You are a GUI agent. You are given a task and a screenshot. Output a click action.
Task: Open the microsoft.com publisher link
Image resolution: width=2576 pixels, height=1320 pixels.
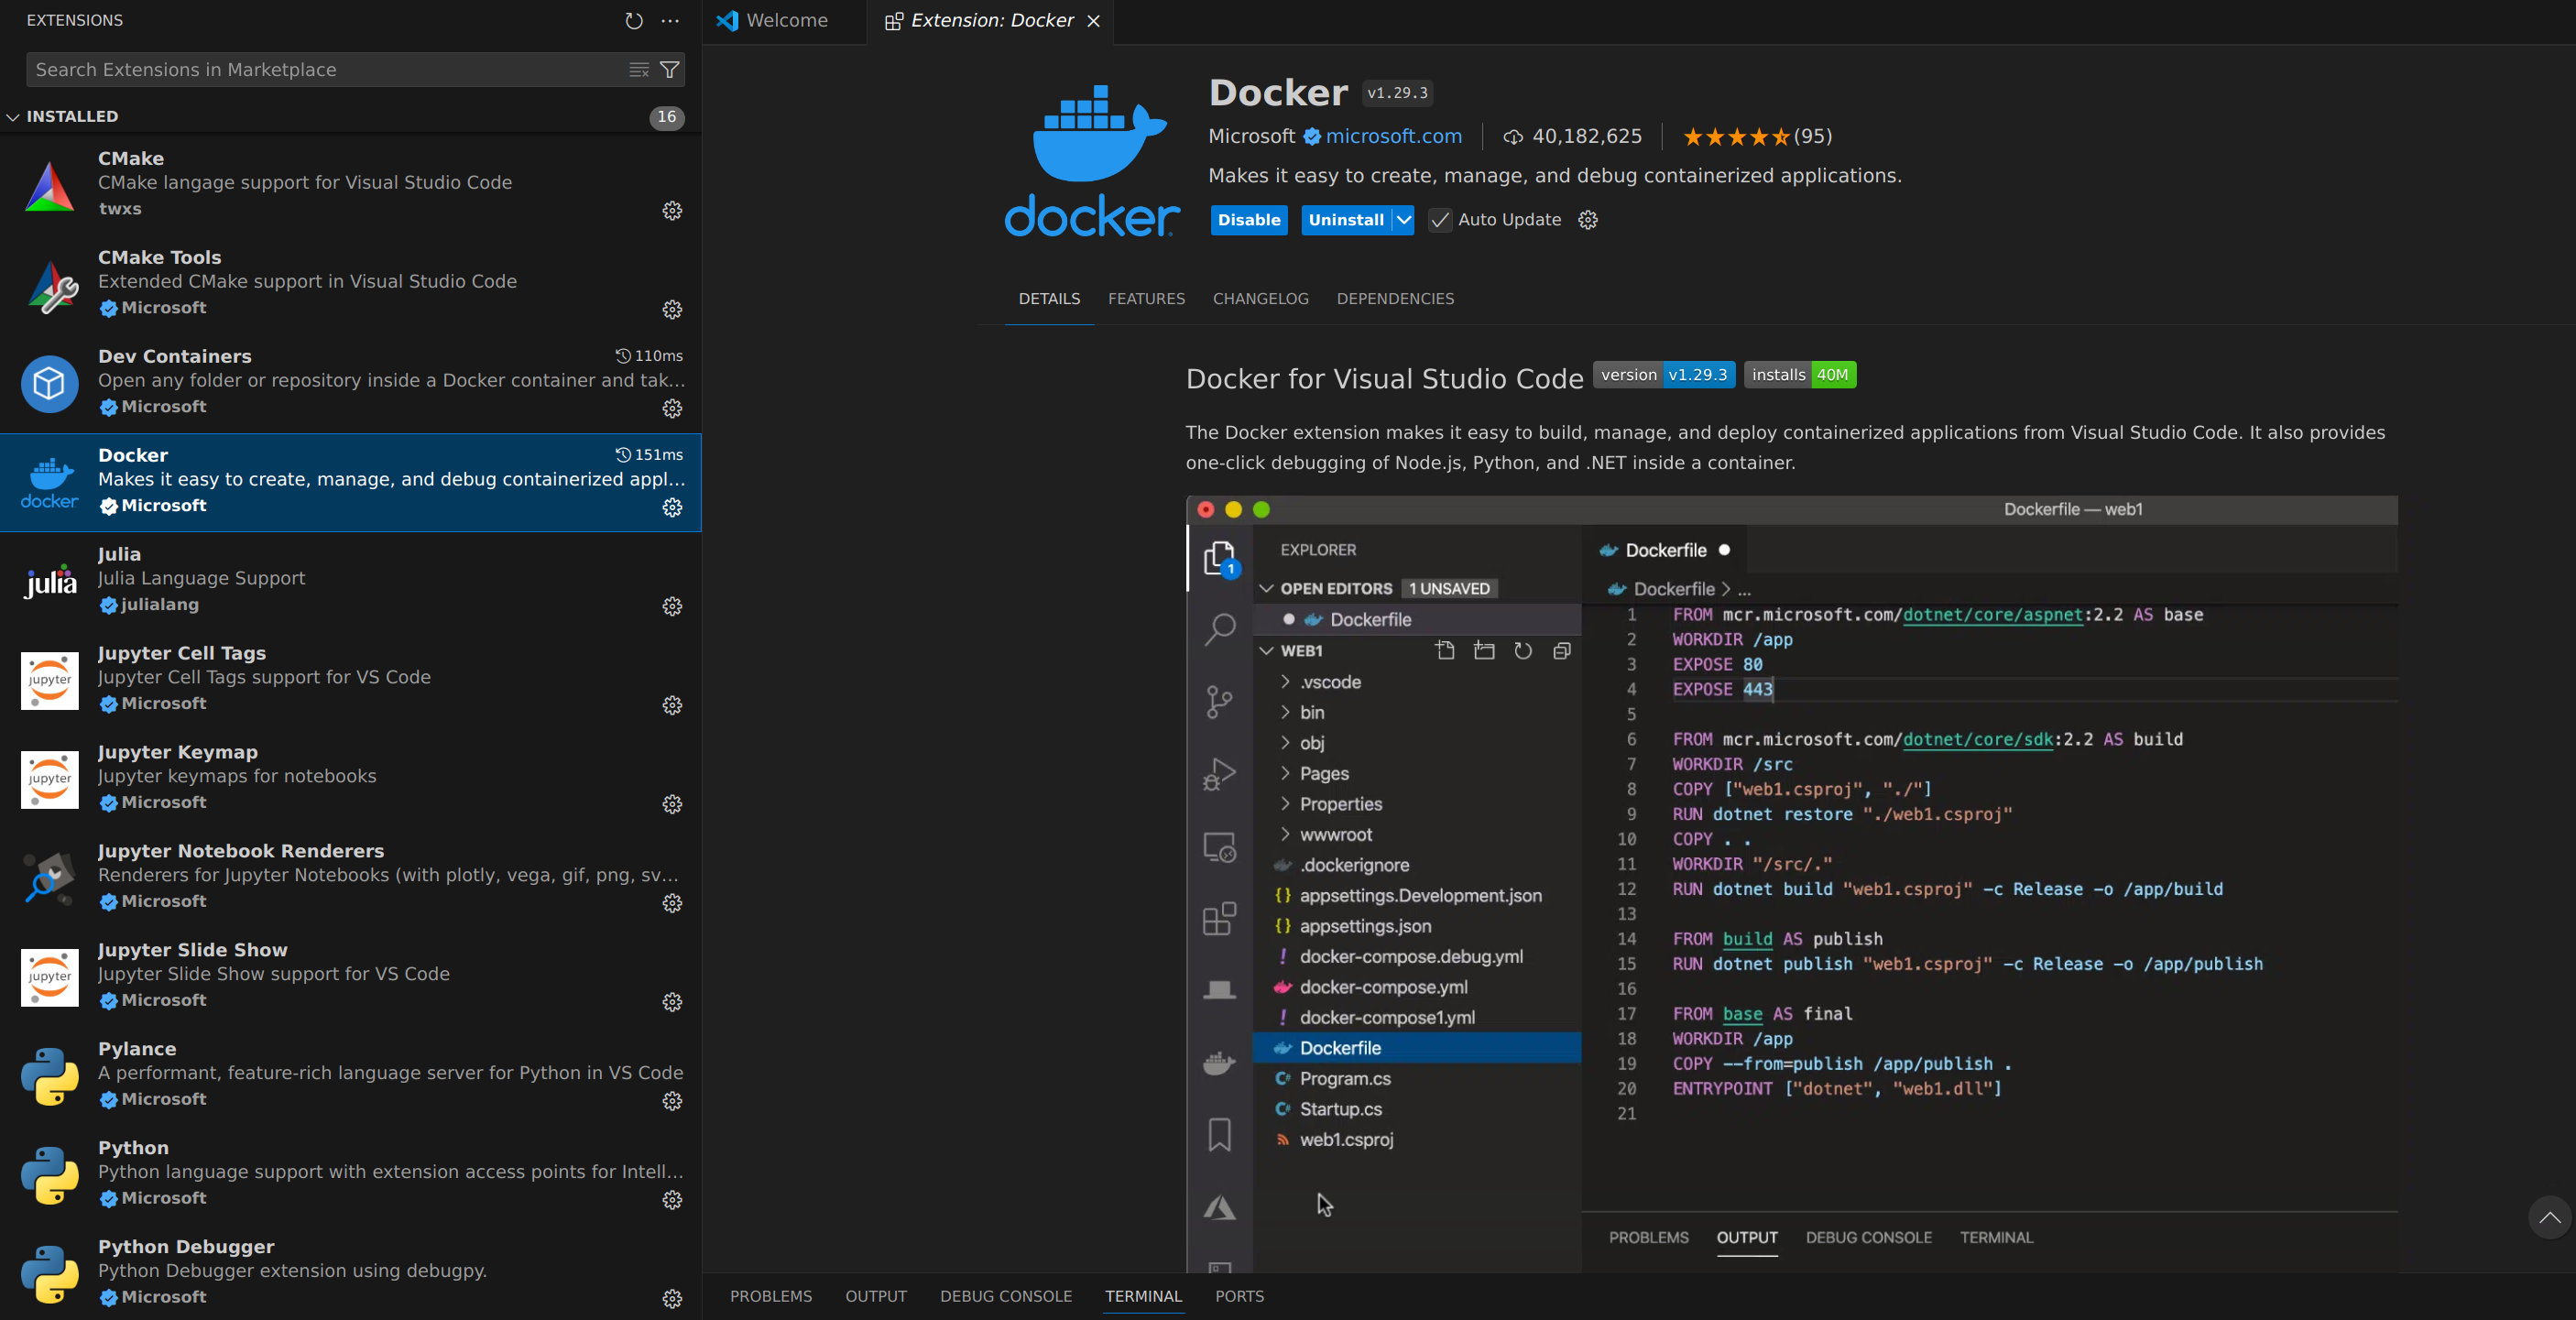pos(1393,136)
